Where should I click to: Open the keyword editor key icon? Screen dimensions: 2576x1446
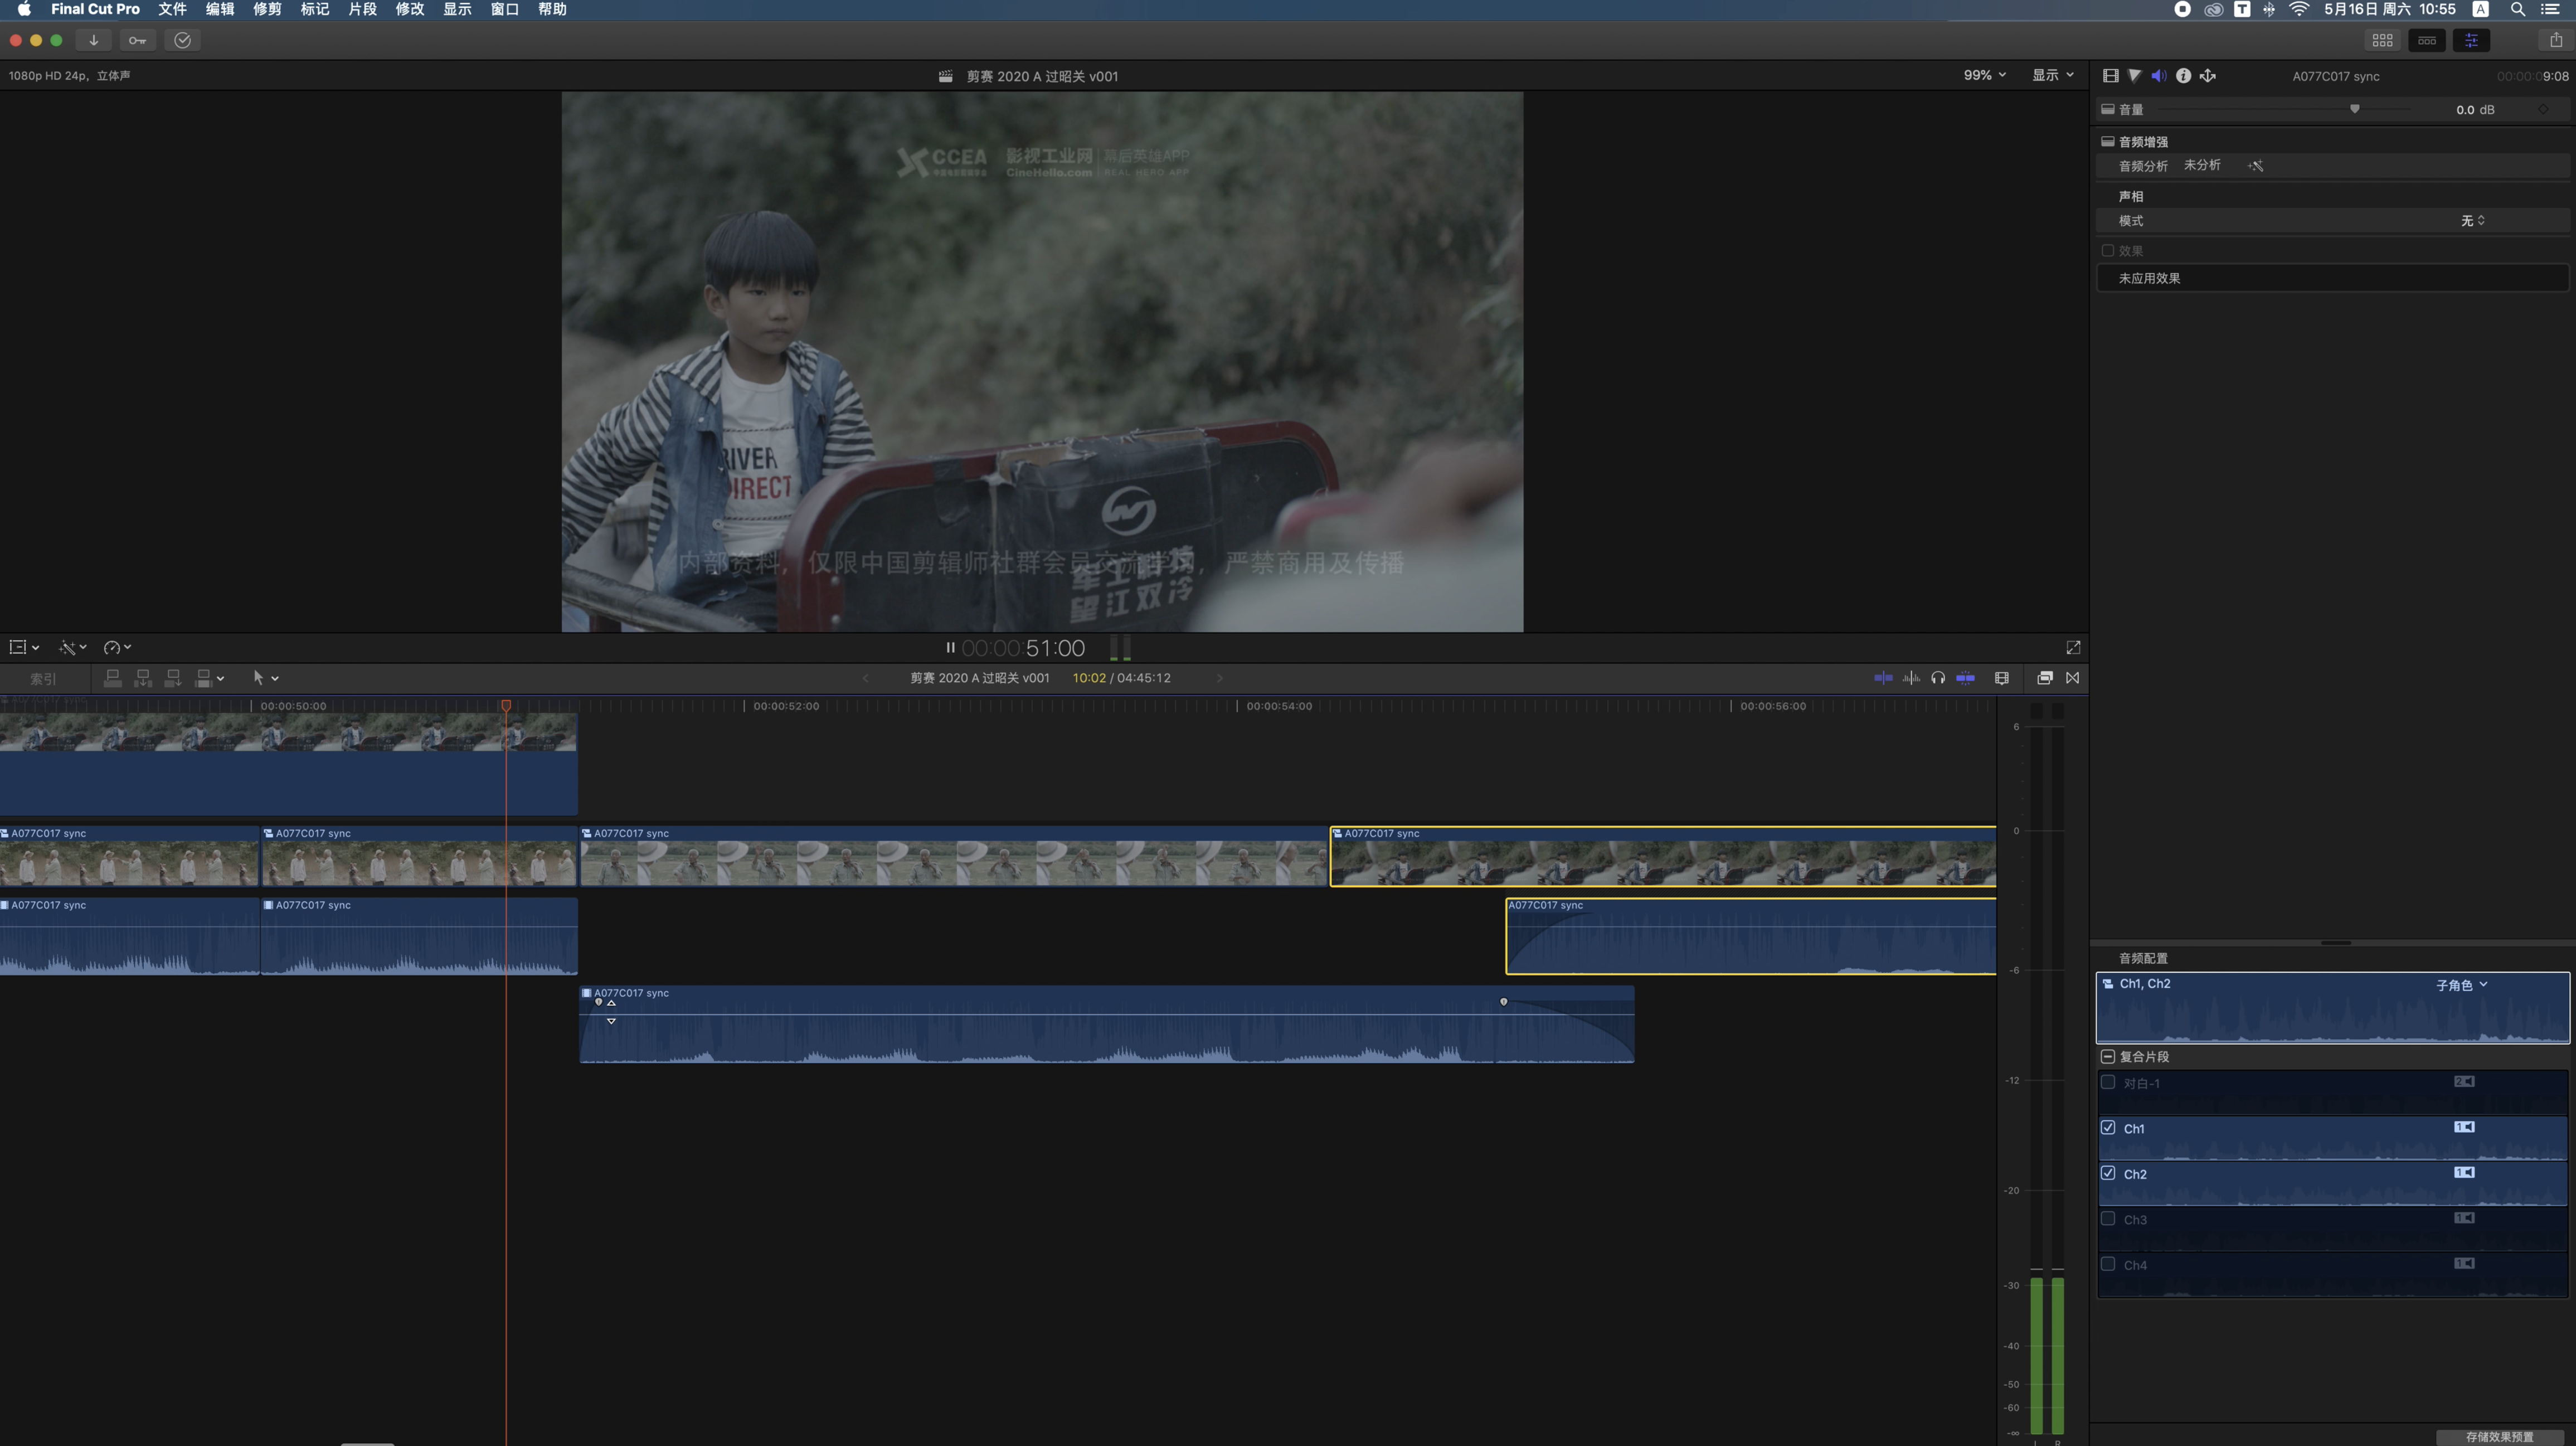pos(137,40)
